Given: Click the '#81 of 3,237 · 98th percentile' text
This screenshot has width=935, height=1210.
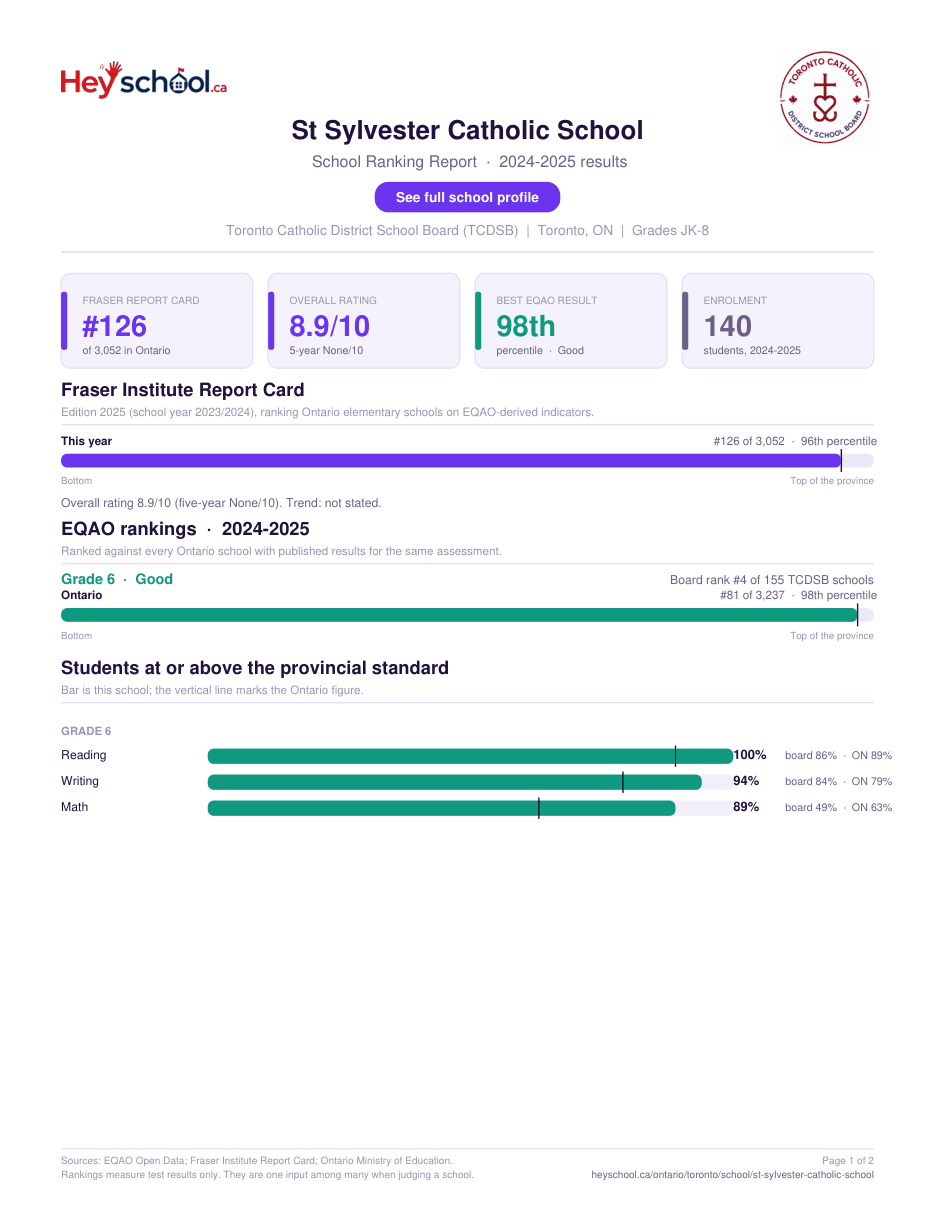Looking at the screenshot, I should click(x=798, y=595).
